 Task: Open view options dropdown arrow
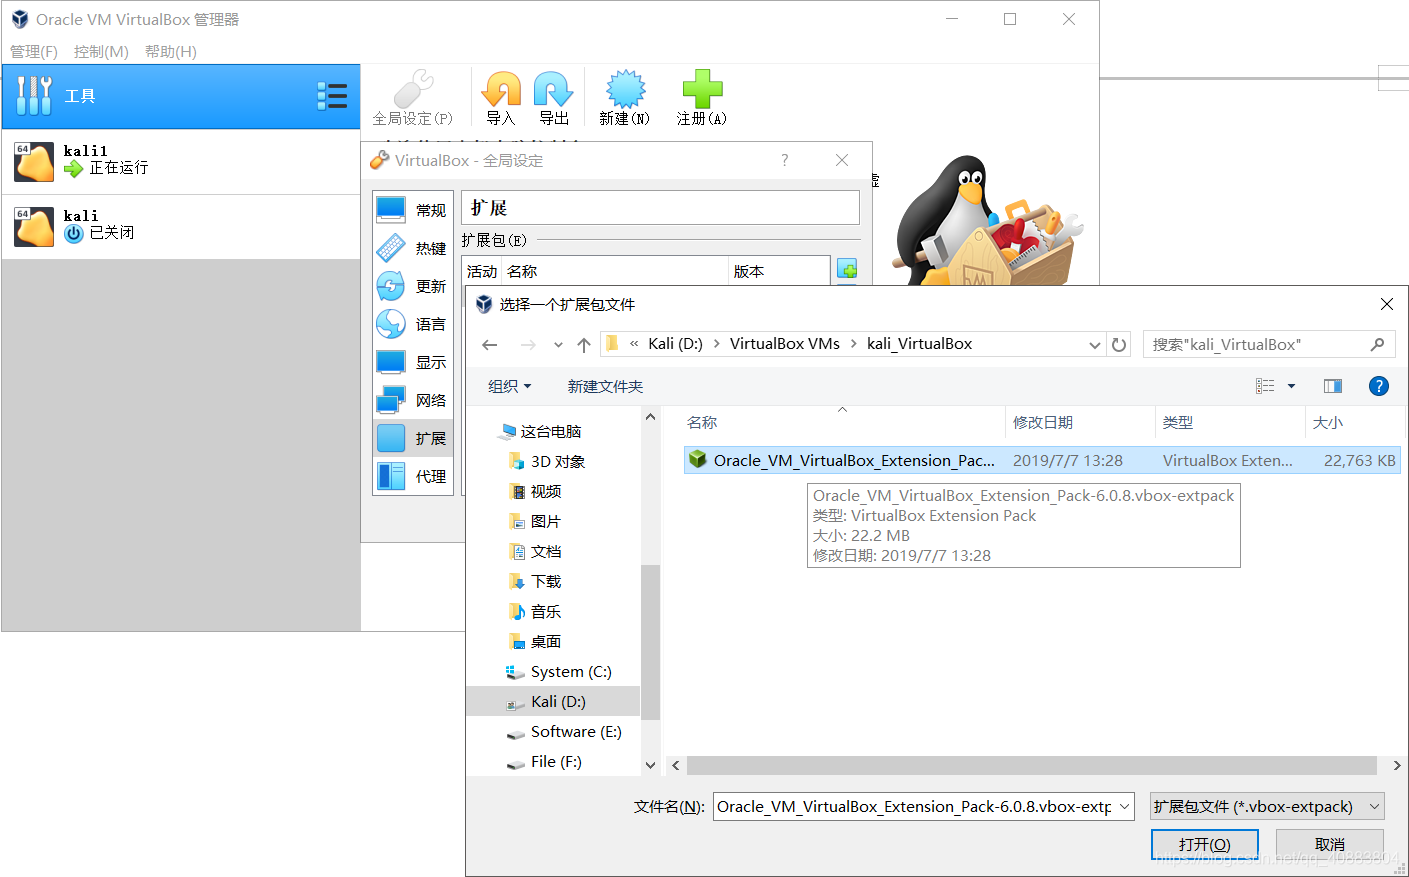coord(1291,386)
